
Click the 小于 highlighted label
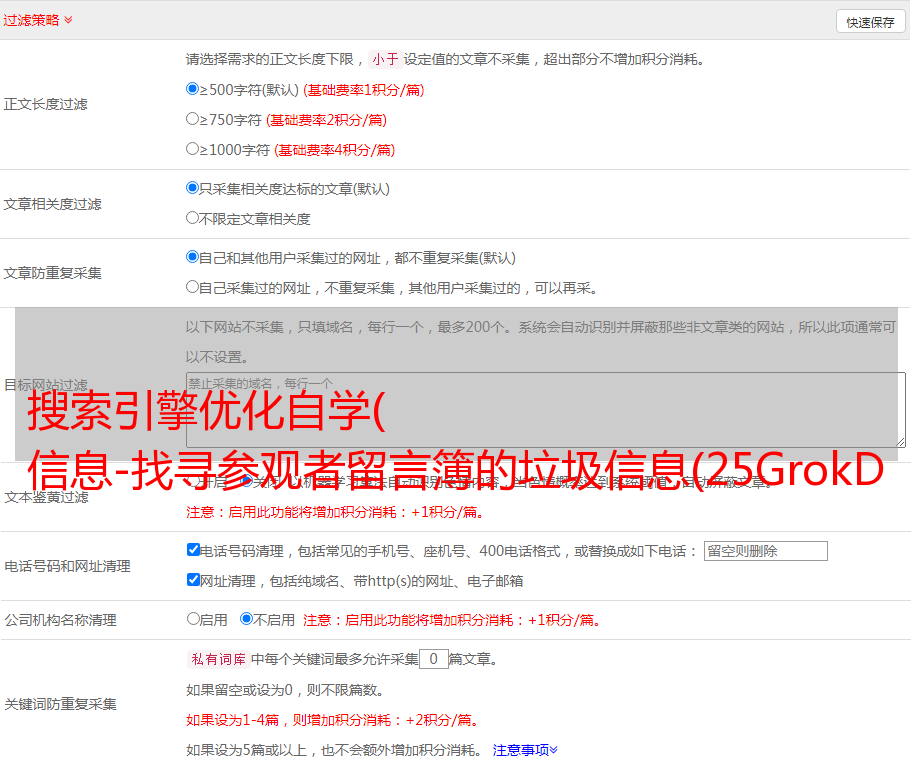385,59
